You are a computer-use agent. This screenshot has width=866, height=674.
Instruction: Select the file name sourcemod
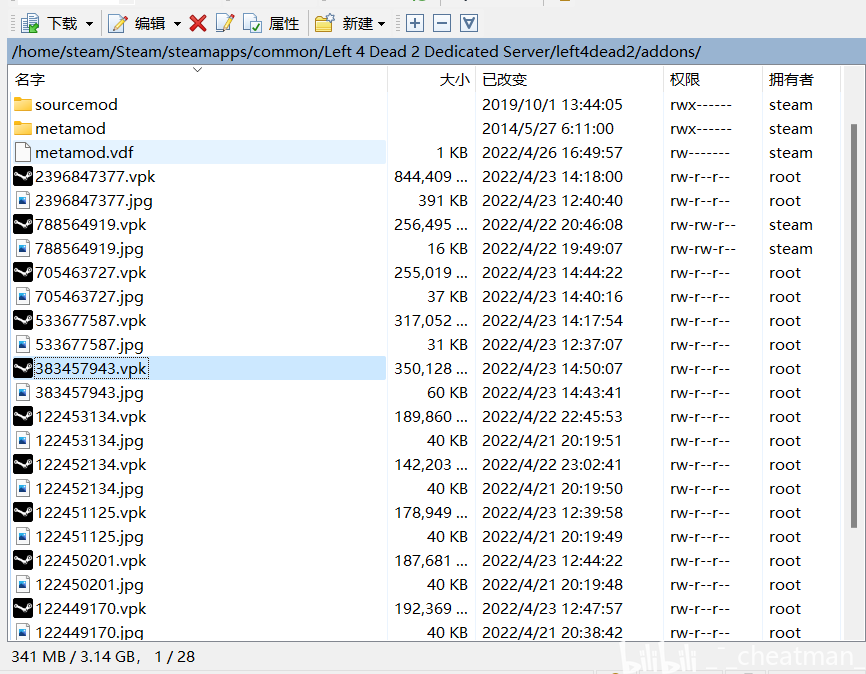click(x=76, y=104)
